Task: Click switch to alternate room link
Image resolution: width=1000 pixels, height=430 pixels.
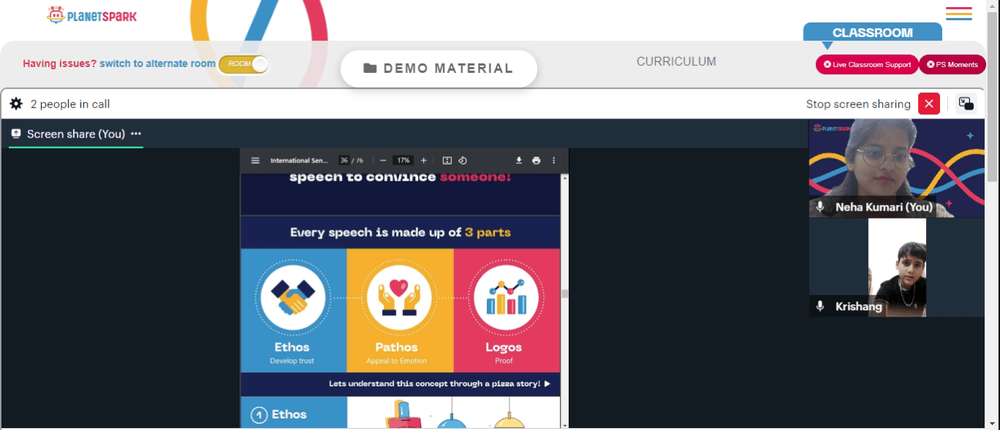Action: (158, 64)
